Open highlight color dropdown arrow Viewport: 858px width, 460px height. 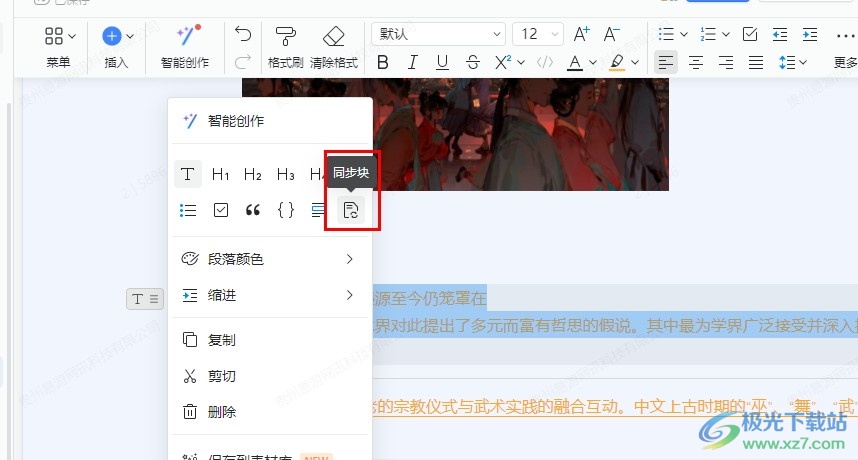[x=635, y=62]
